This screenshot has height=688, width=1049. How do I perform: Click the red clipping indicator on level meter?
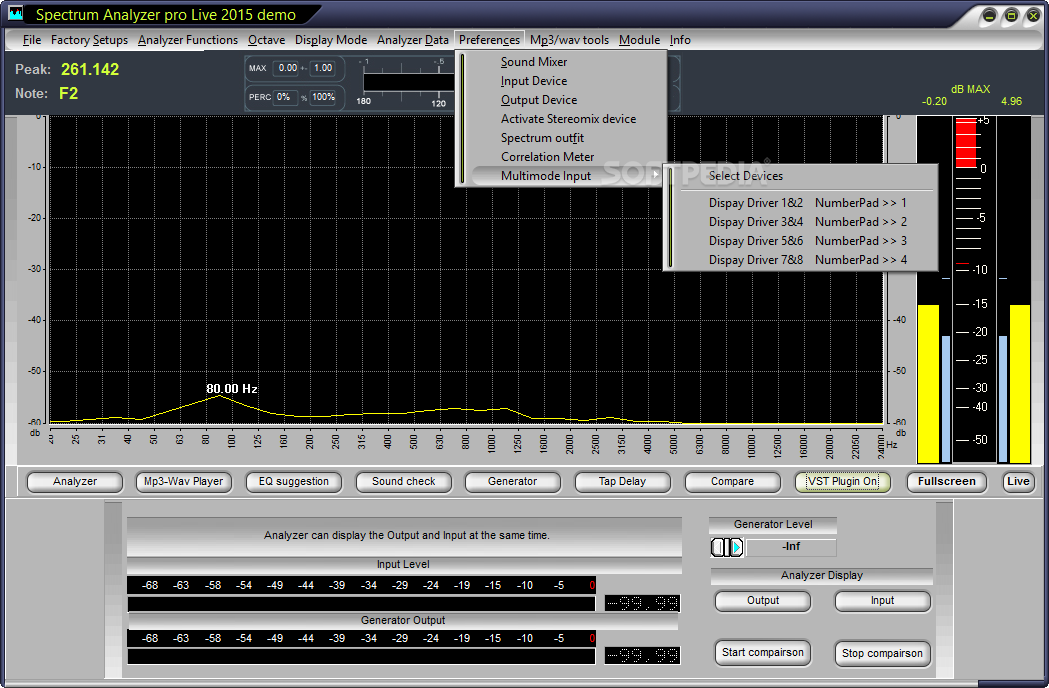(x=966, y=143)
